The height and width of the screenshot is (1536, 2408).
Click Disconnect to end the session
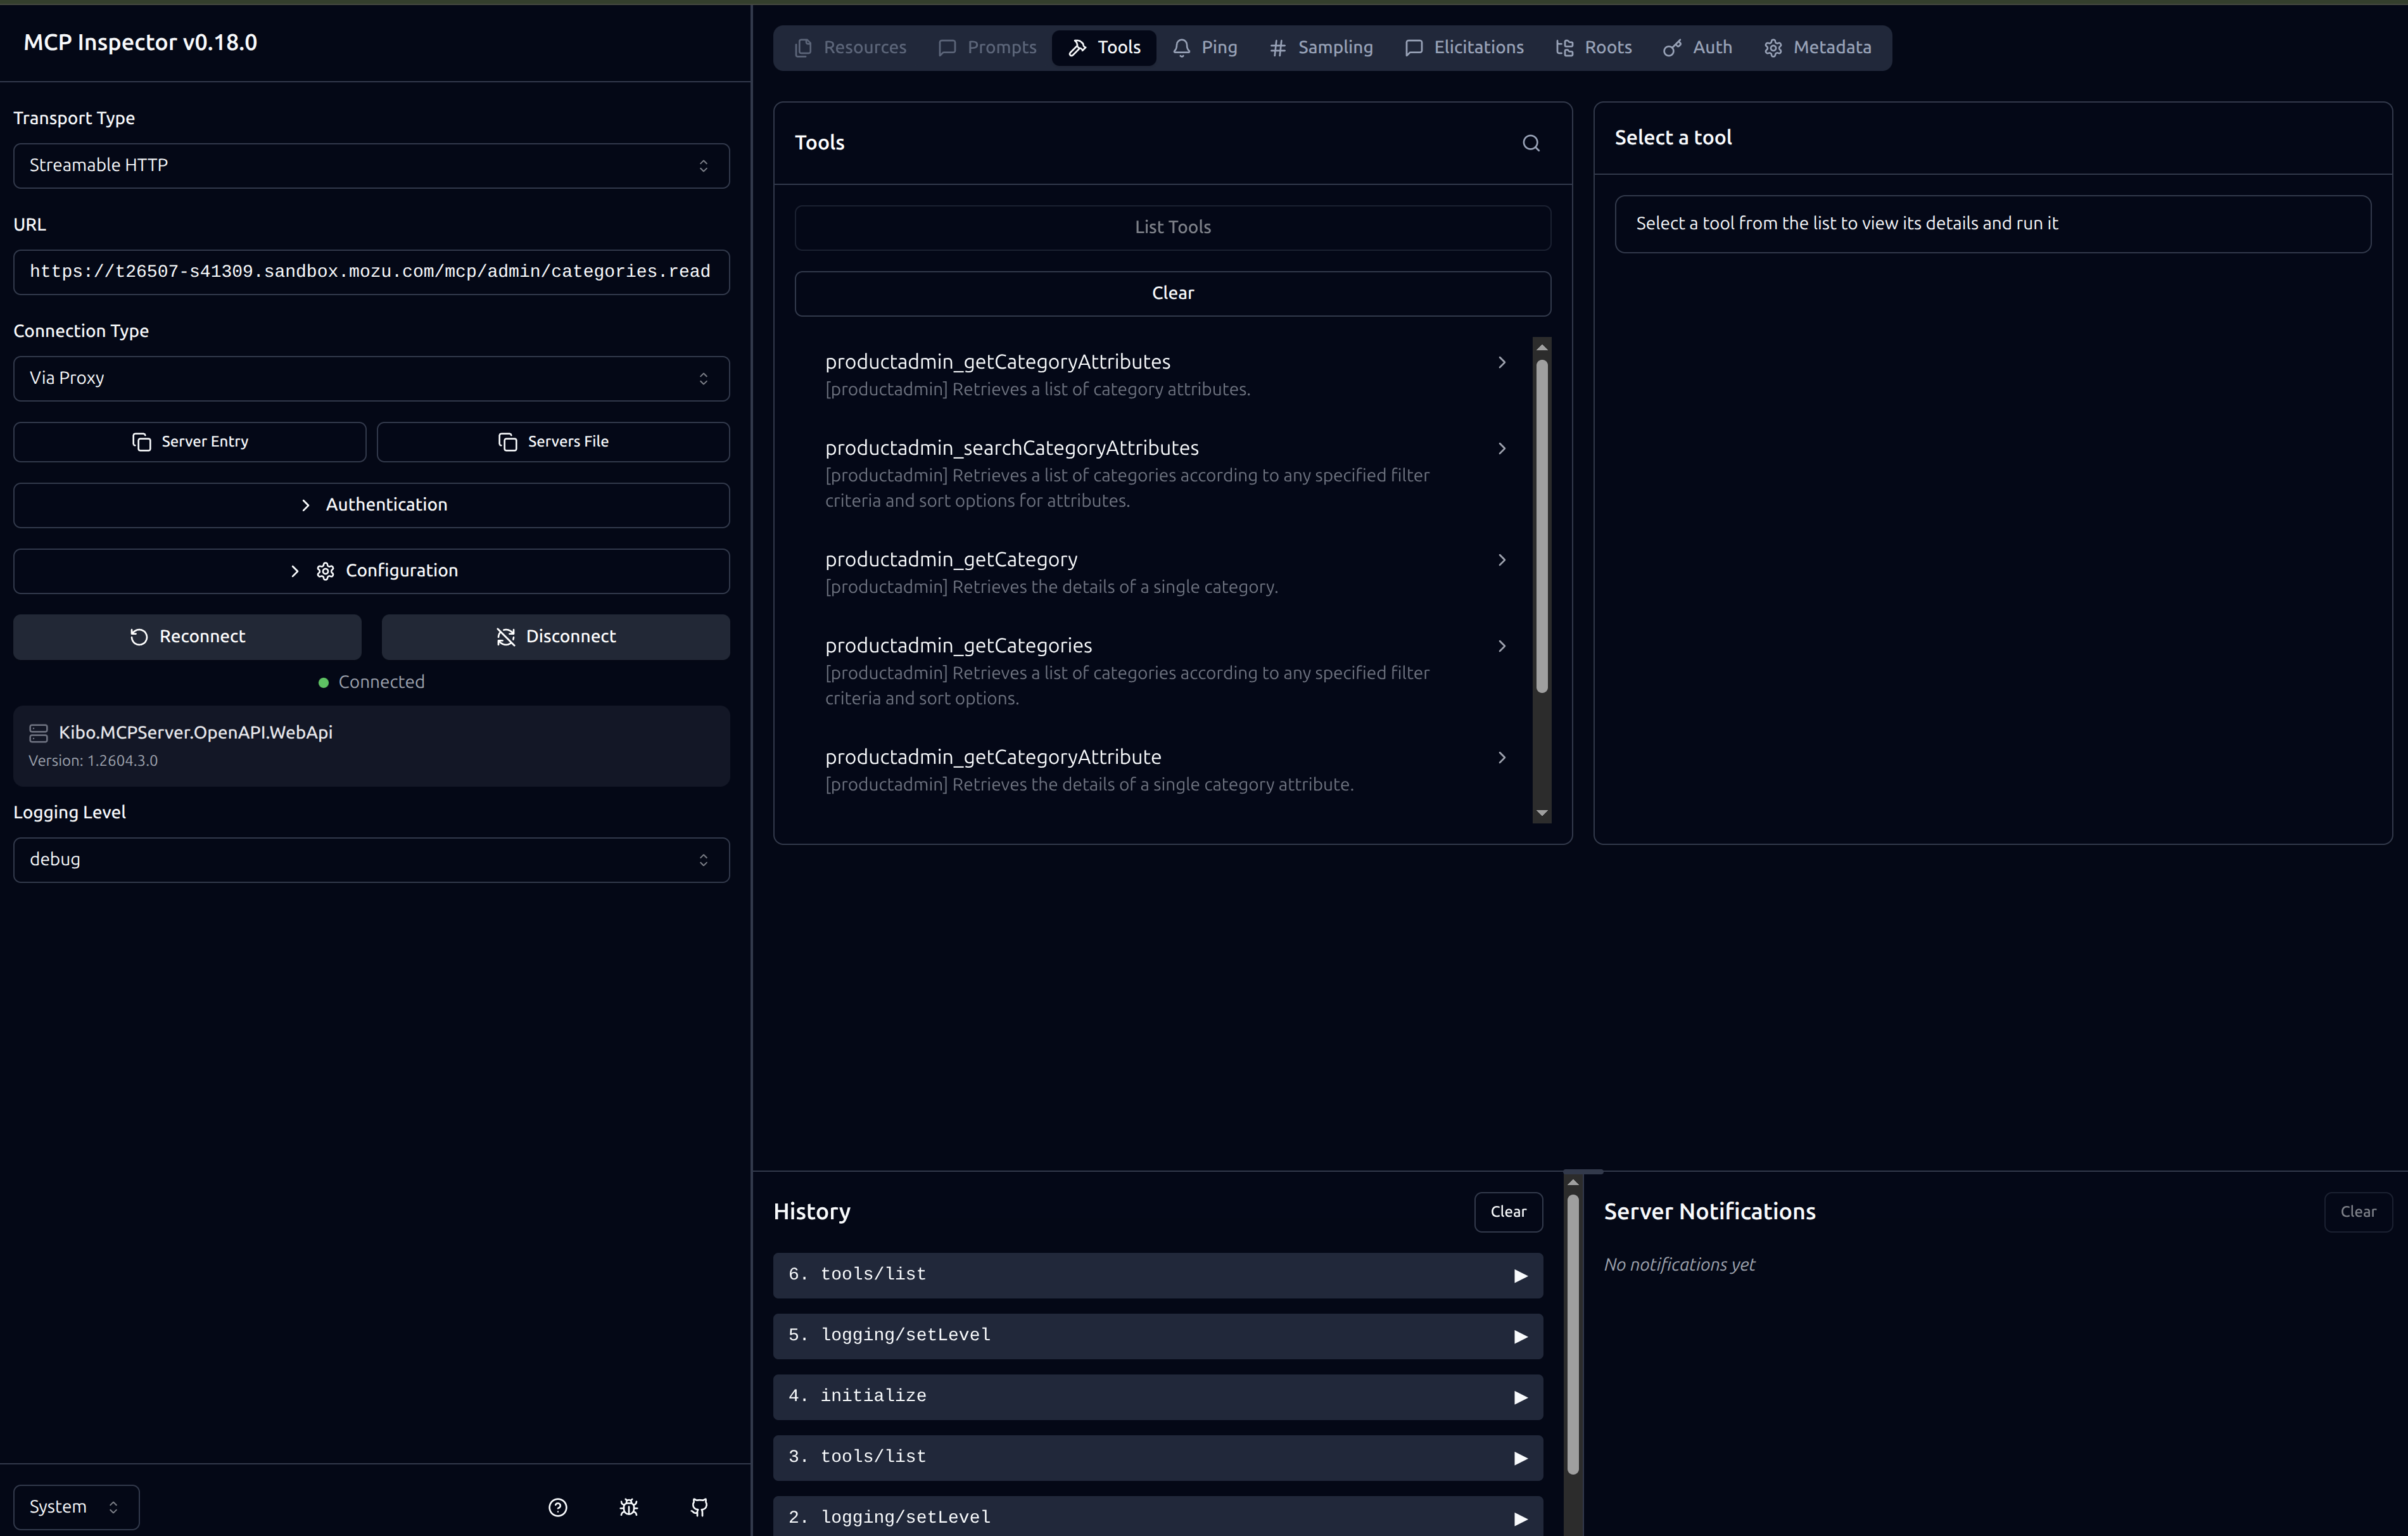coord(556,636)
